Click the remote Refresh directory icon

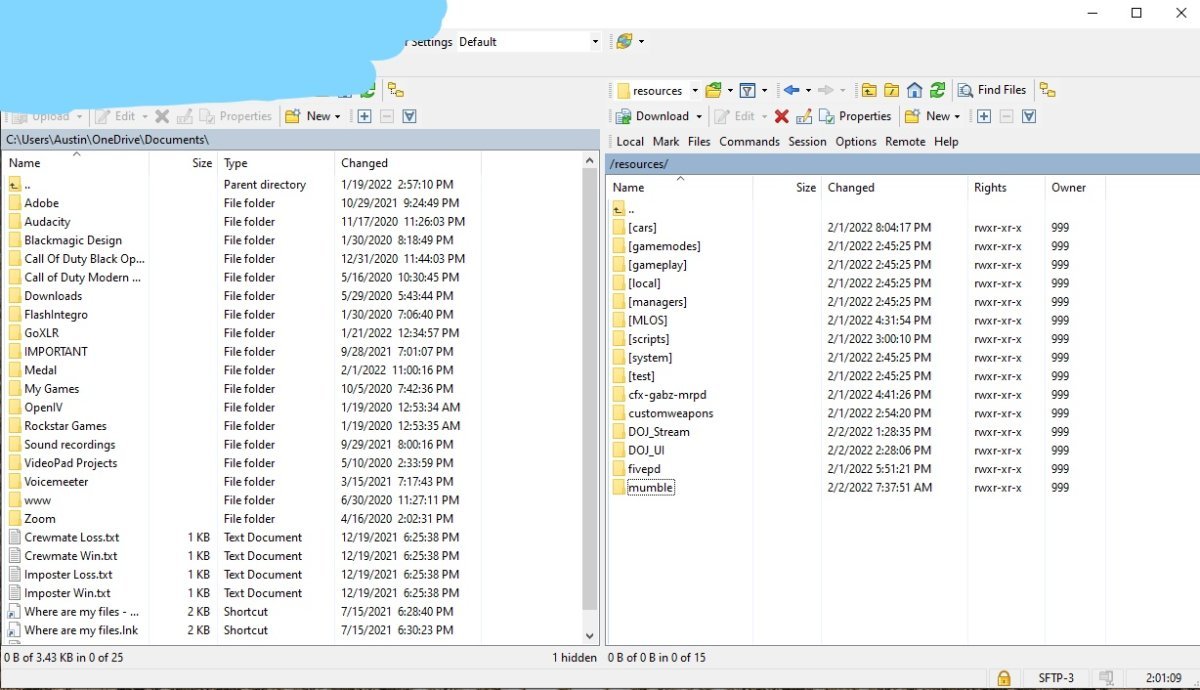(x=937, y=90)
